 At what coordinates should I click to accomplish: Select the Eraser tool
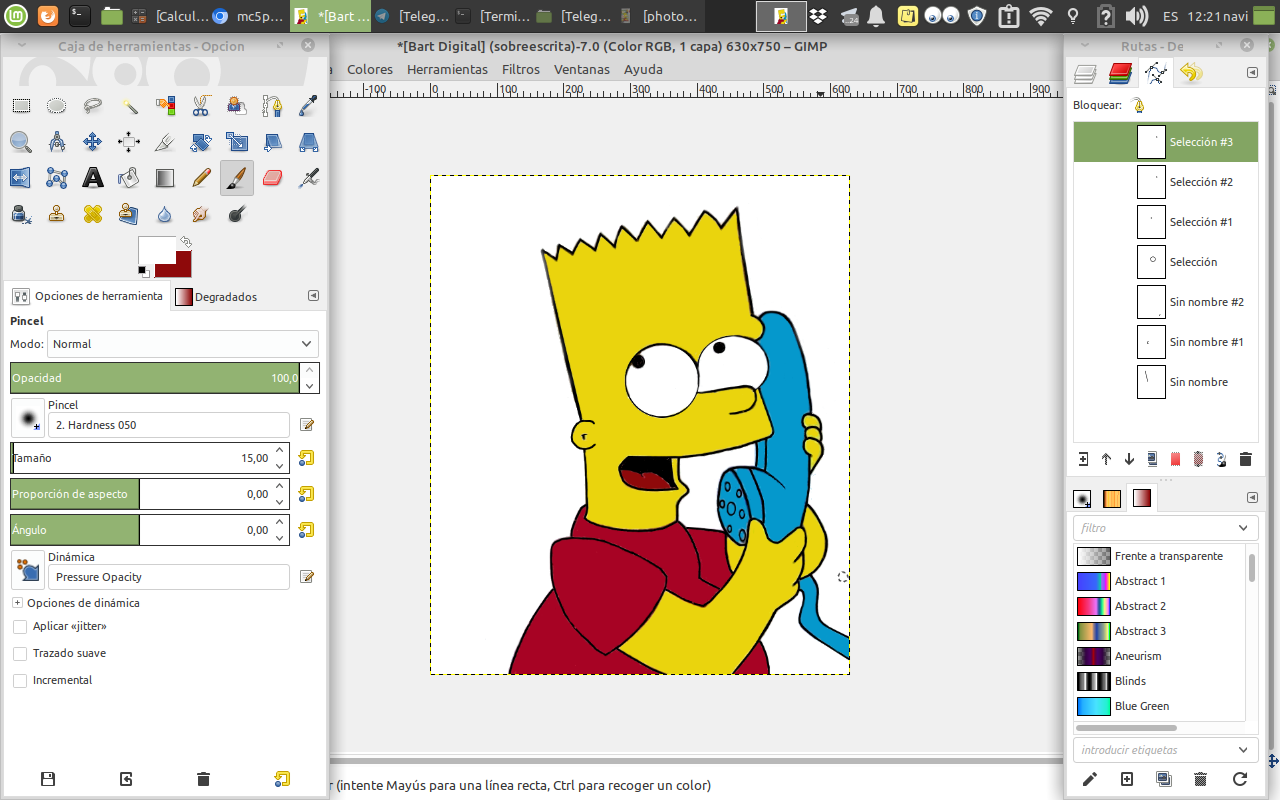coord(273,178)
